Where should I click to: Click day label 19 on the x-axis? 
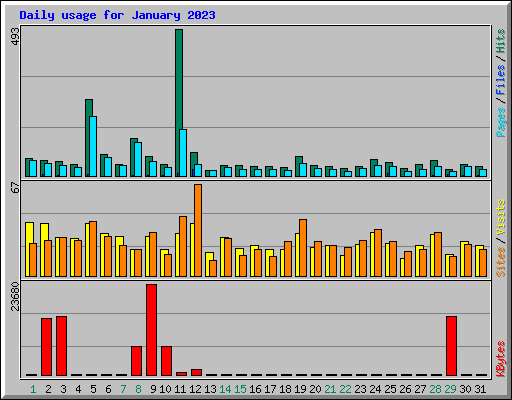click(300, 389)
